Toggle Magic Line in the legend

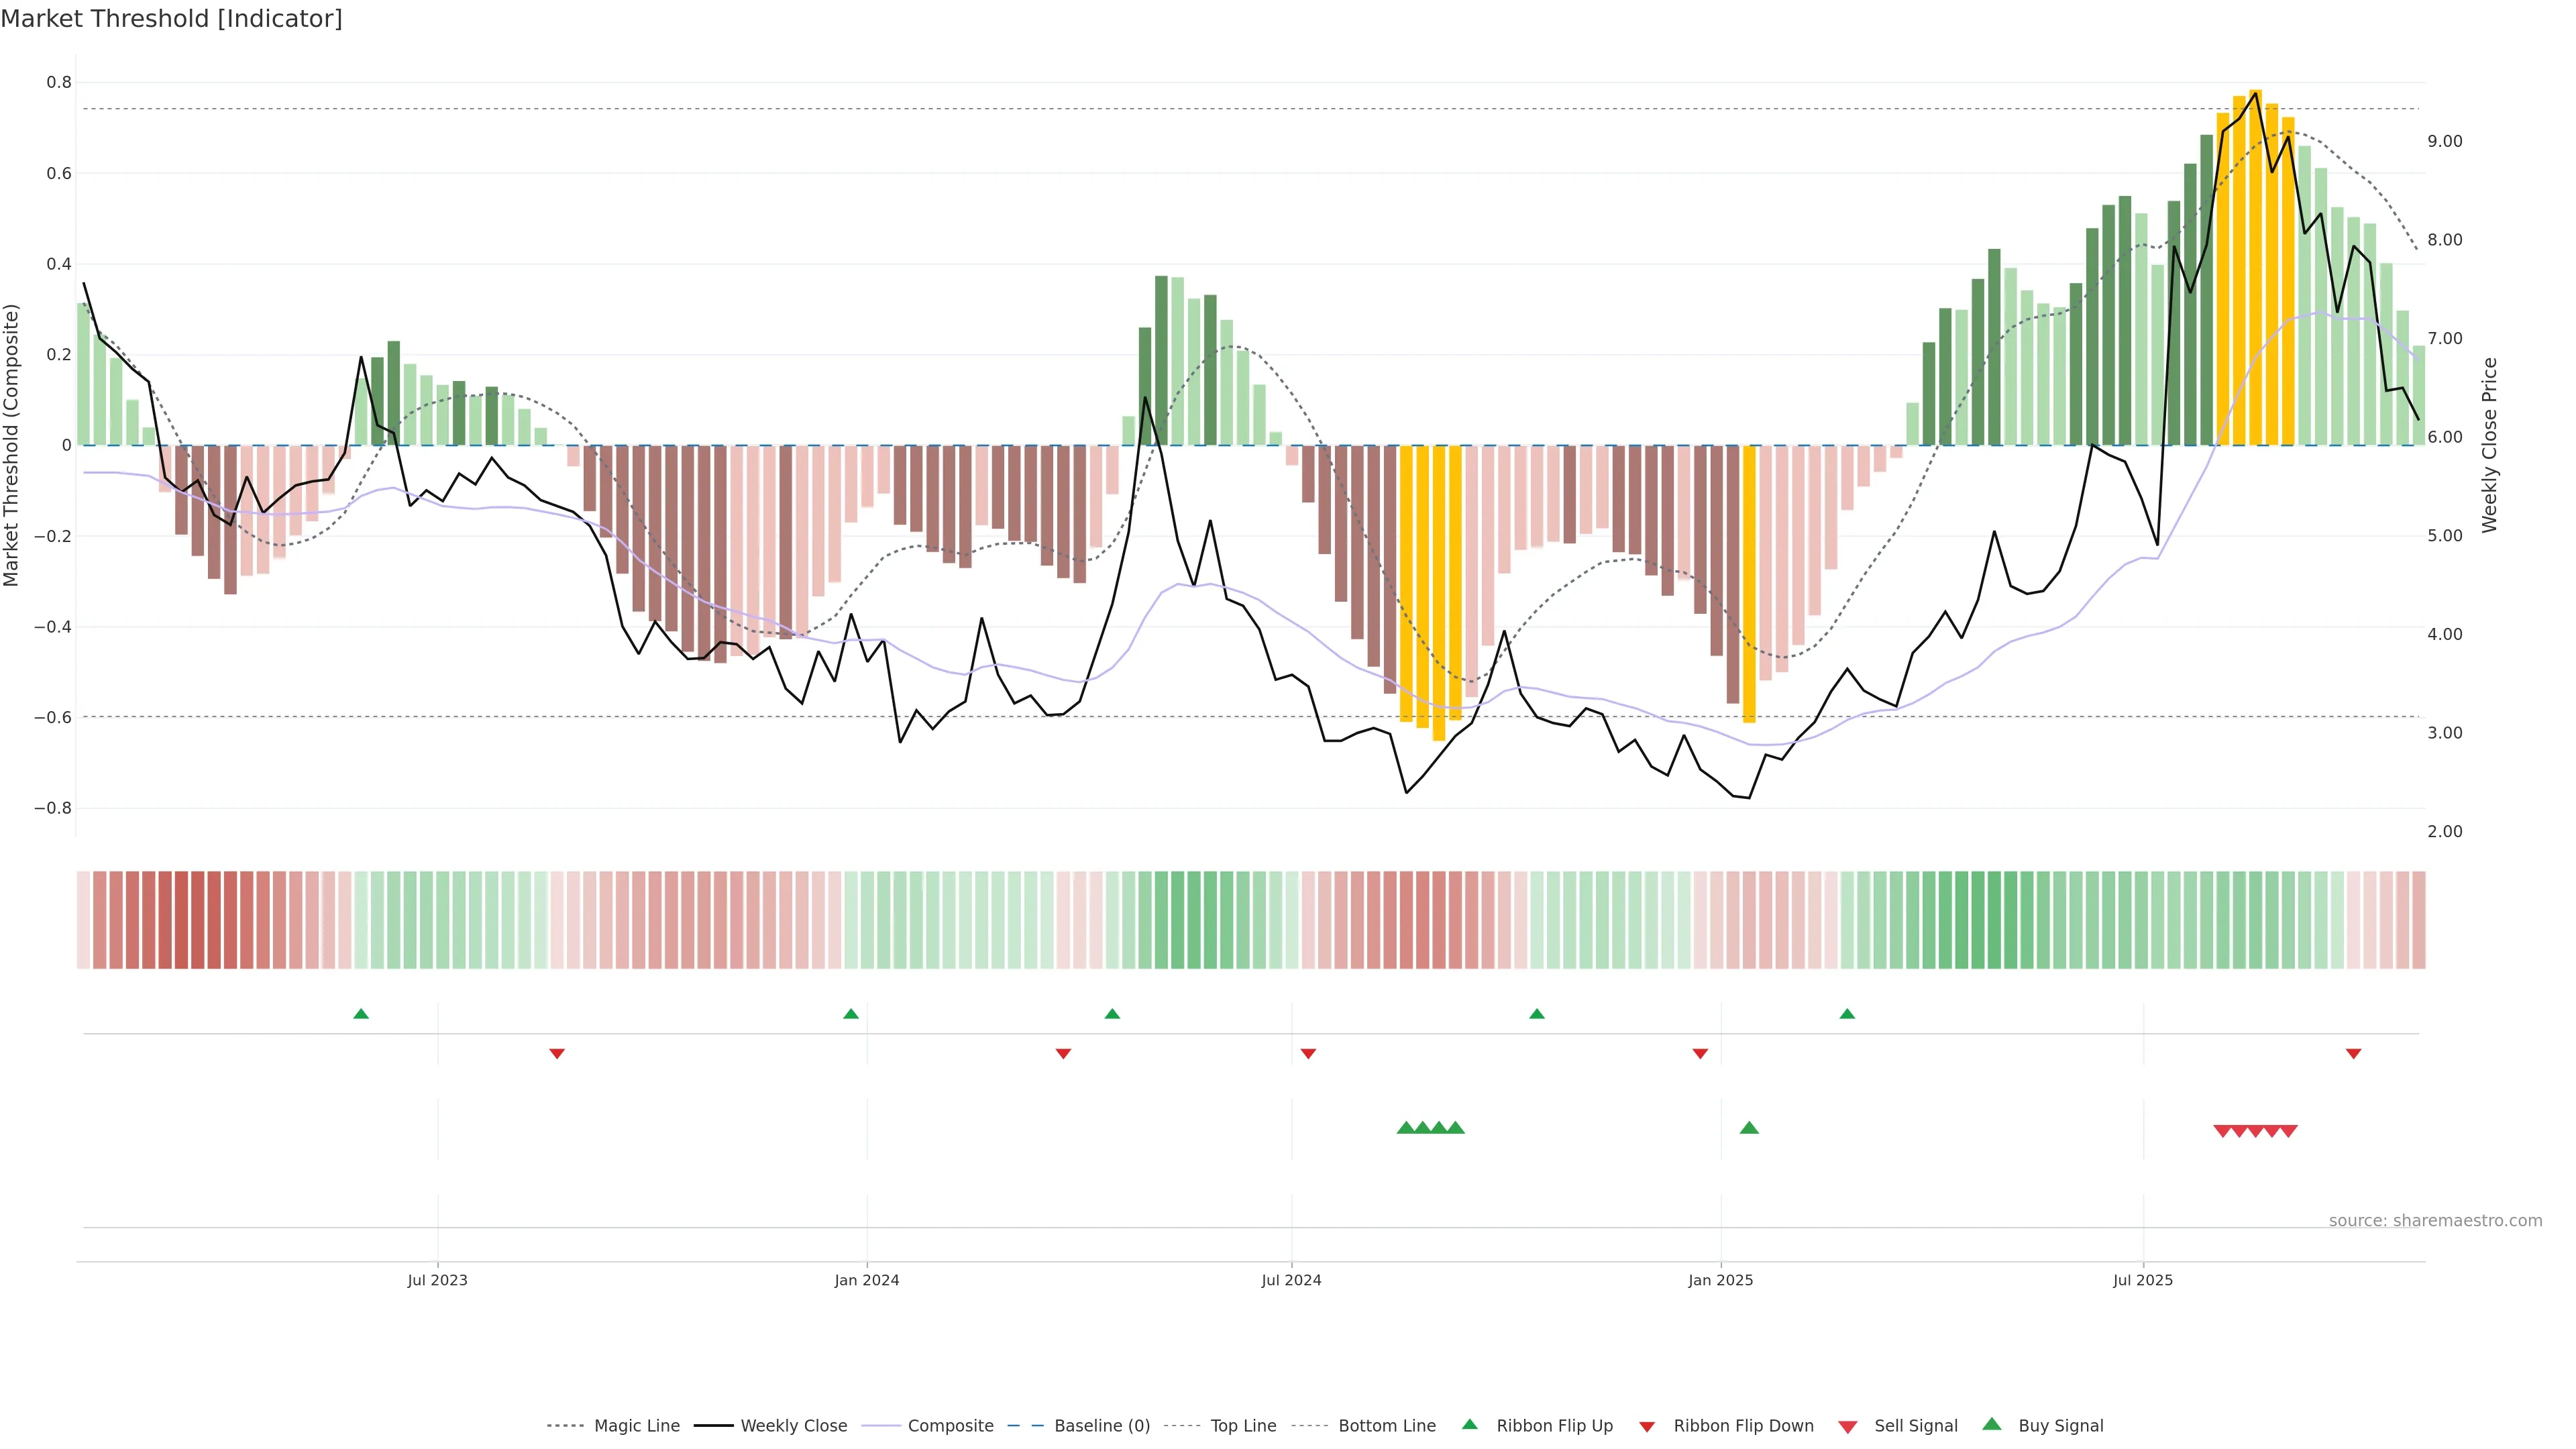pyautogui.click(x=636, y=1426)
